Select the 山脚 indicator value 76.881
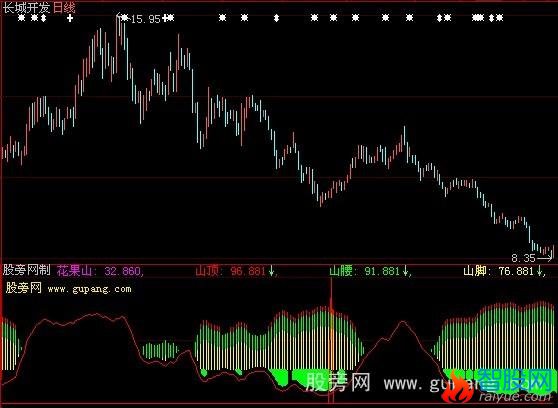Screen dimensions: 558x408 pos(516,272)
